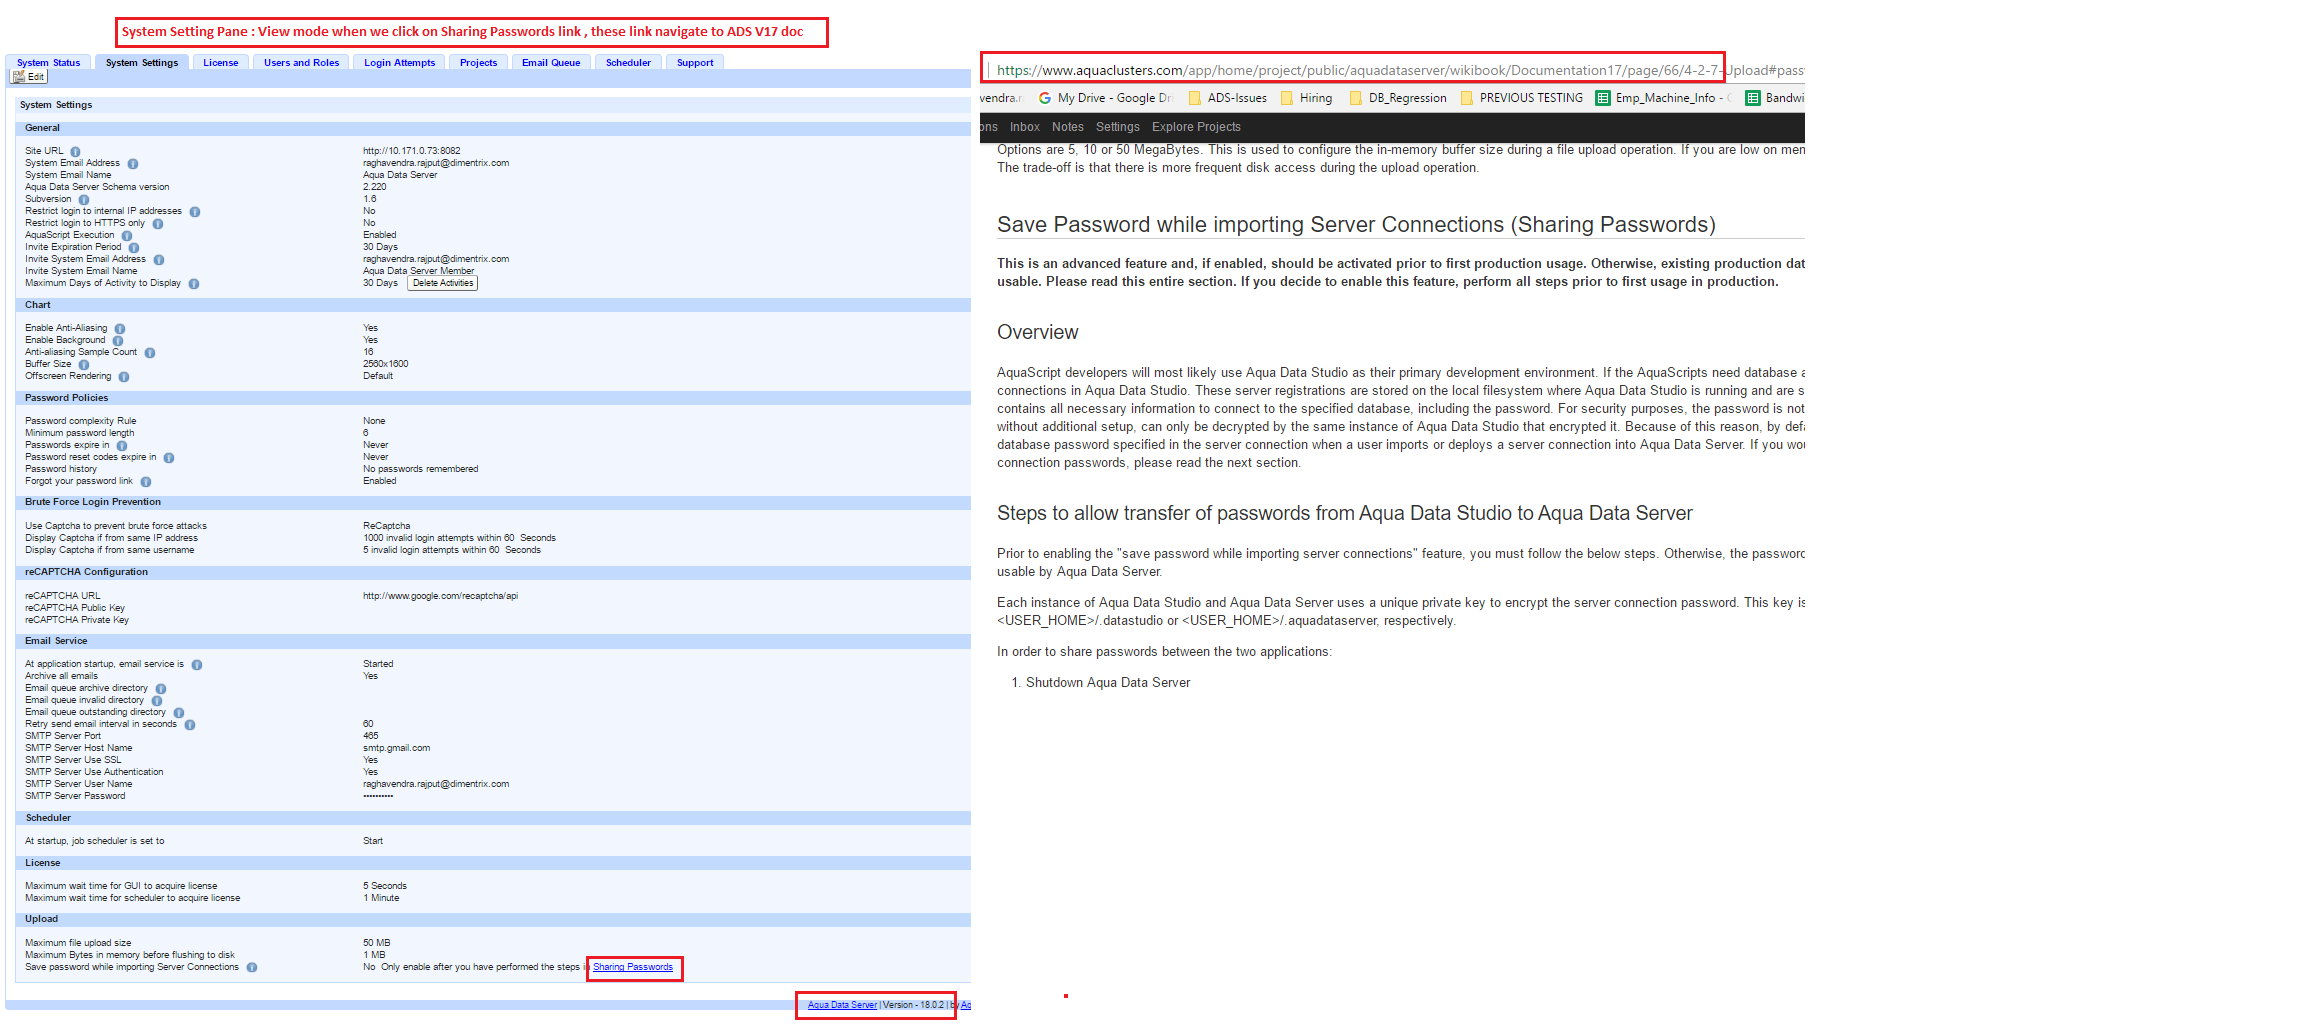The width and height of the screenshot is (2308, 1024).
Task: Click the Enable Anti-Aliasing info icon
Action: tap(120, 329)
